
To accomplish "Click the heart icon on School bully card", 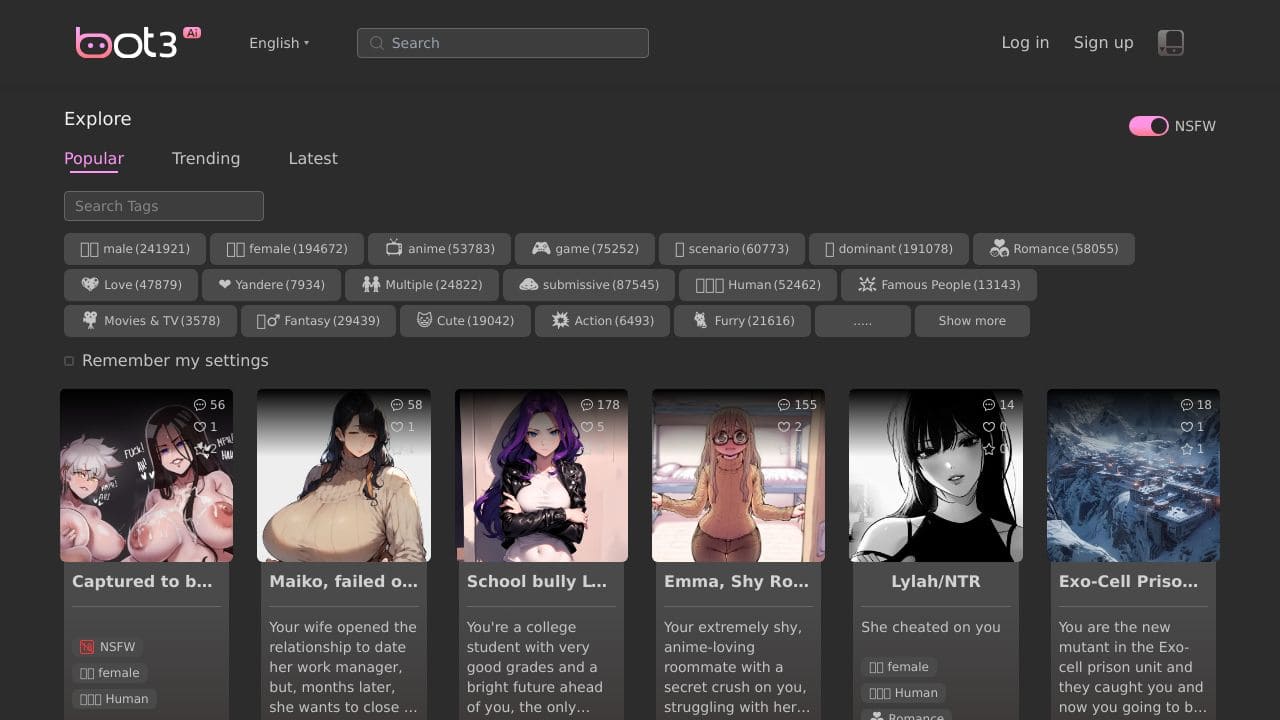I will [587, 427].
